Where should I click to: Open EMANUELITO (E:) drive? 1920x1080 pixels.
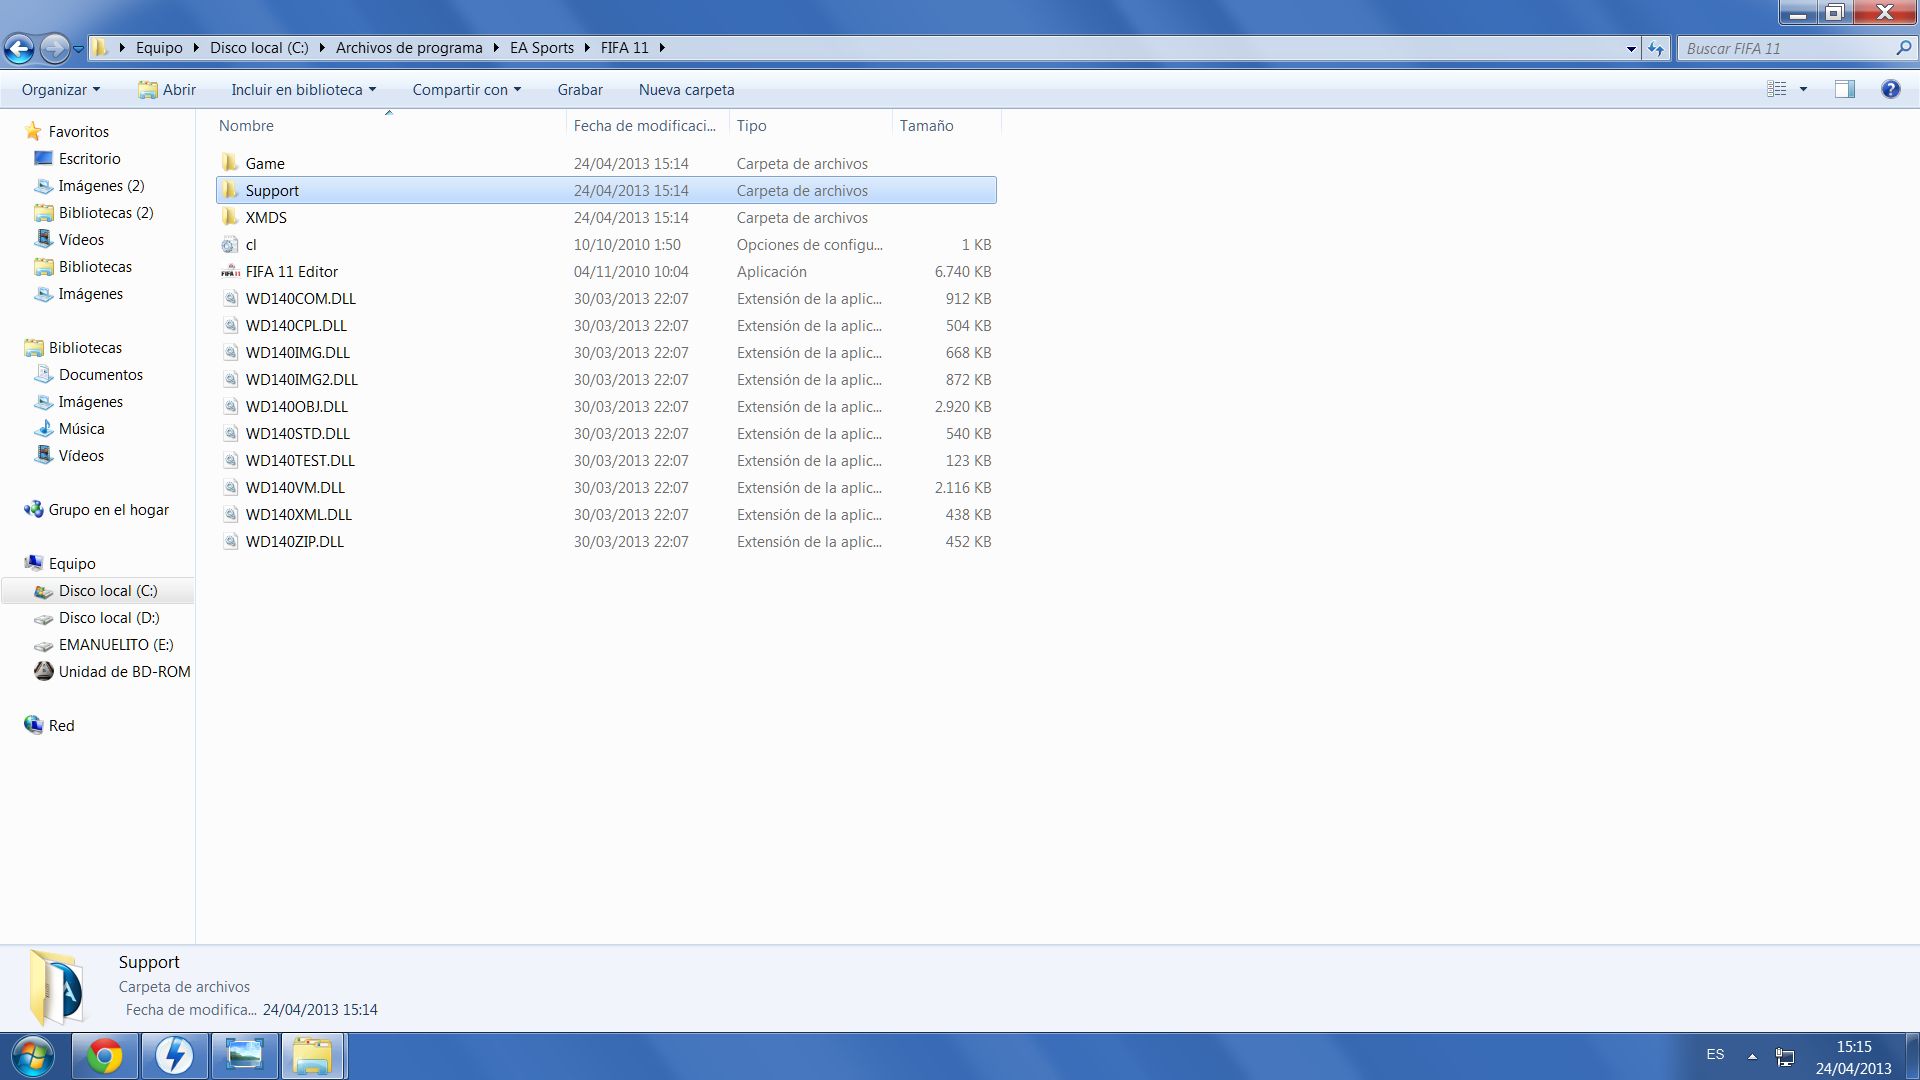pyautogui.click(x=115, y=644)
